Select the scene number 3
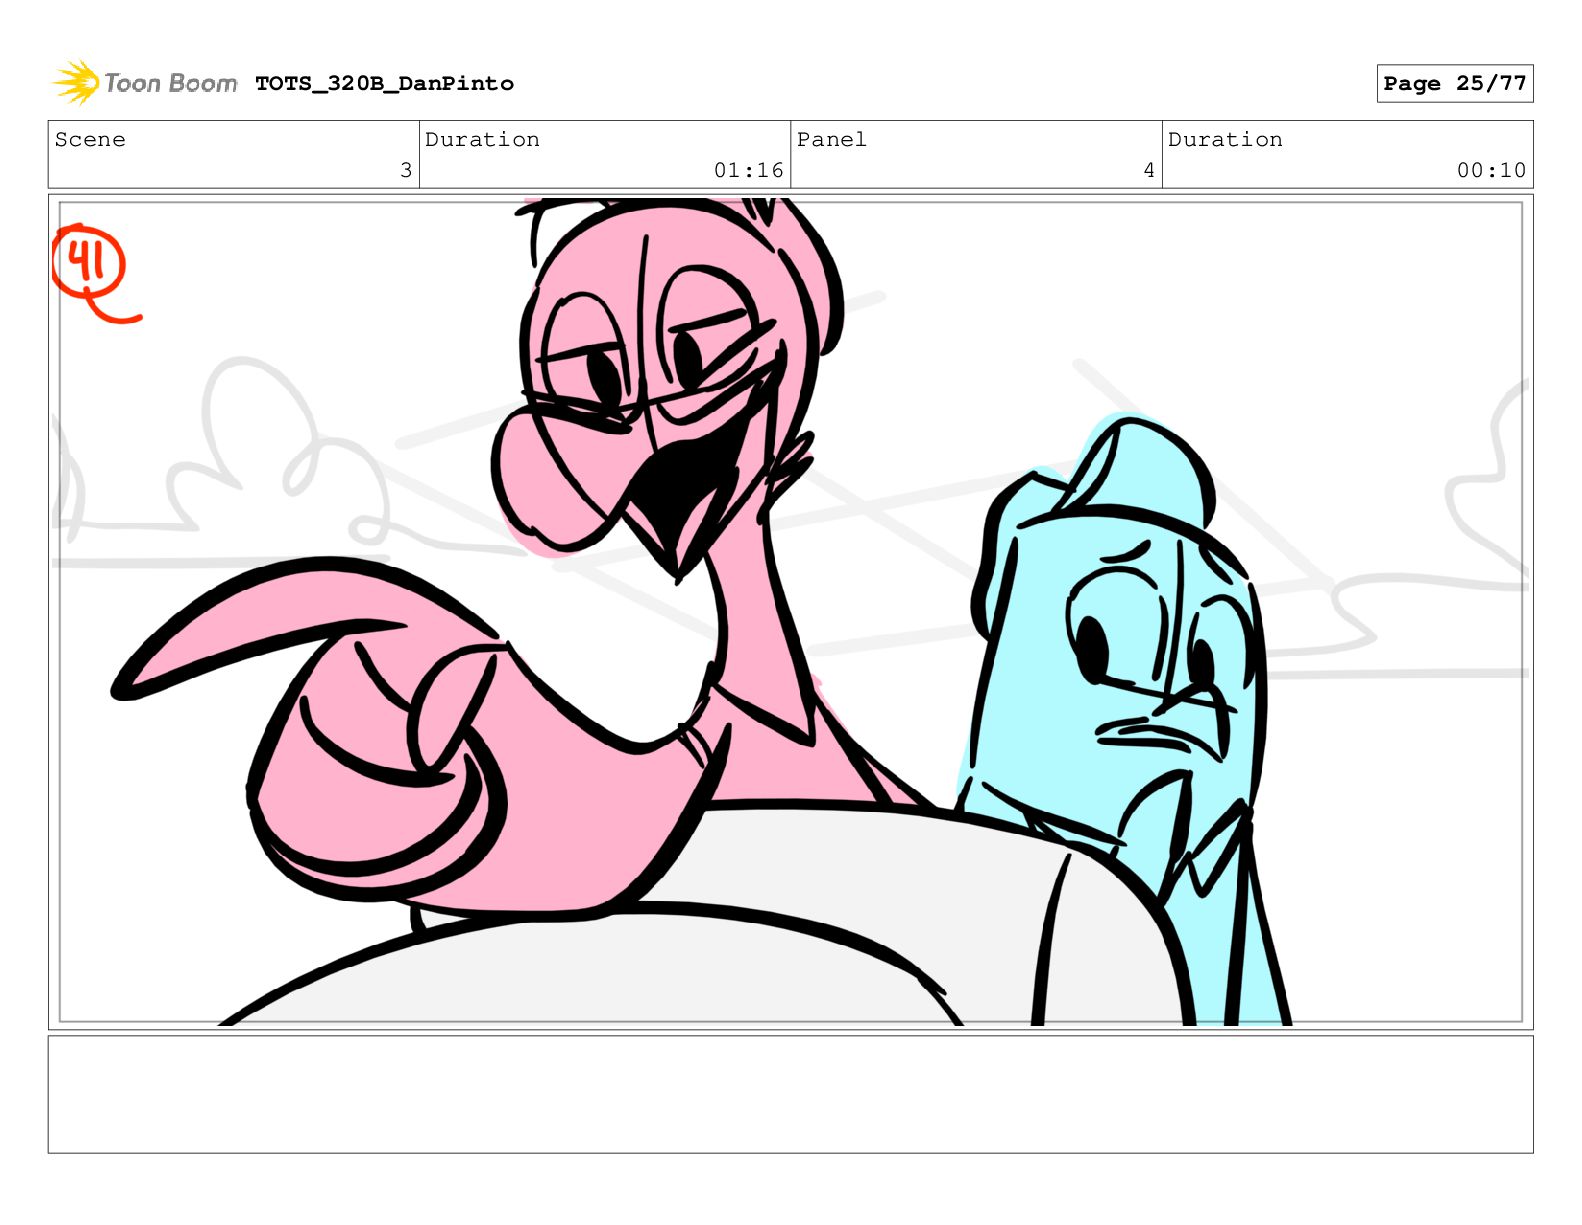1582x1225 pixels. pyautogui.click(x=406, y=170)
